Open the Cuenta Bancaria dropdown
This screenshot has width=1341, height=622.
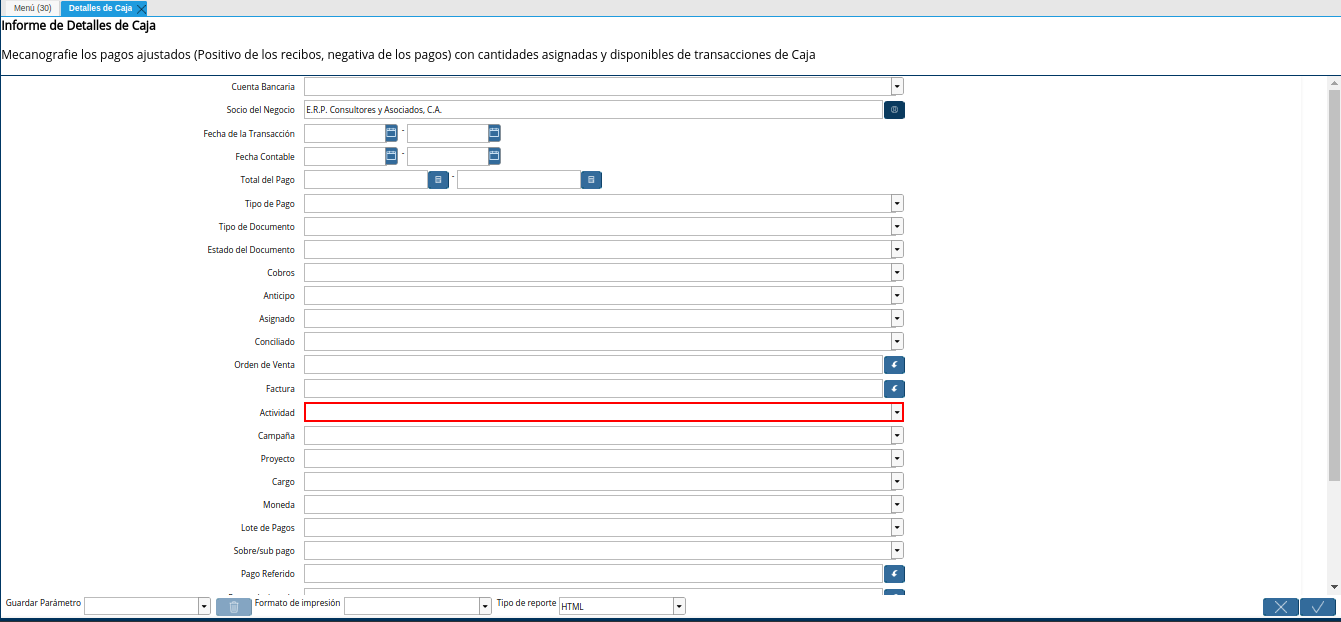pos(896,86)
